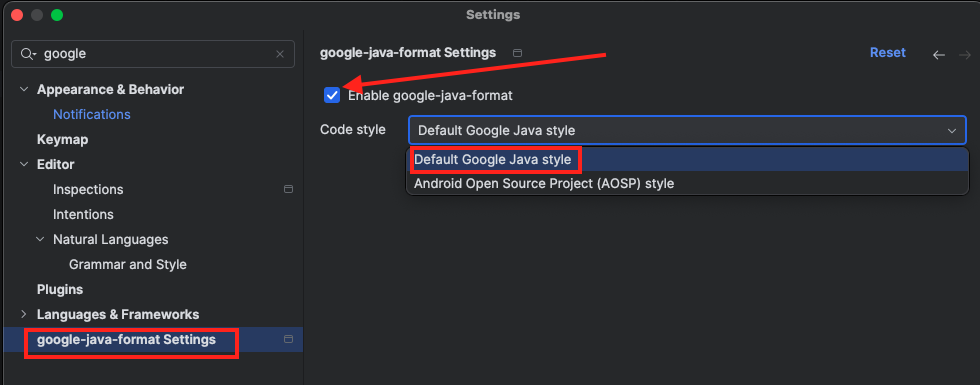Open the Intentions settings page
The image size is (980, 385).
click(83, 214)
